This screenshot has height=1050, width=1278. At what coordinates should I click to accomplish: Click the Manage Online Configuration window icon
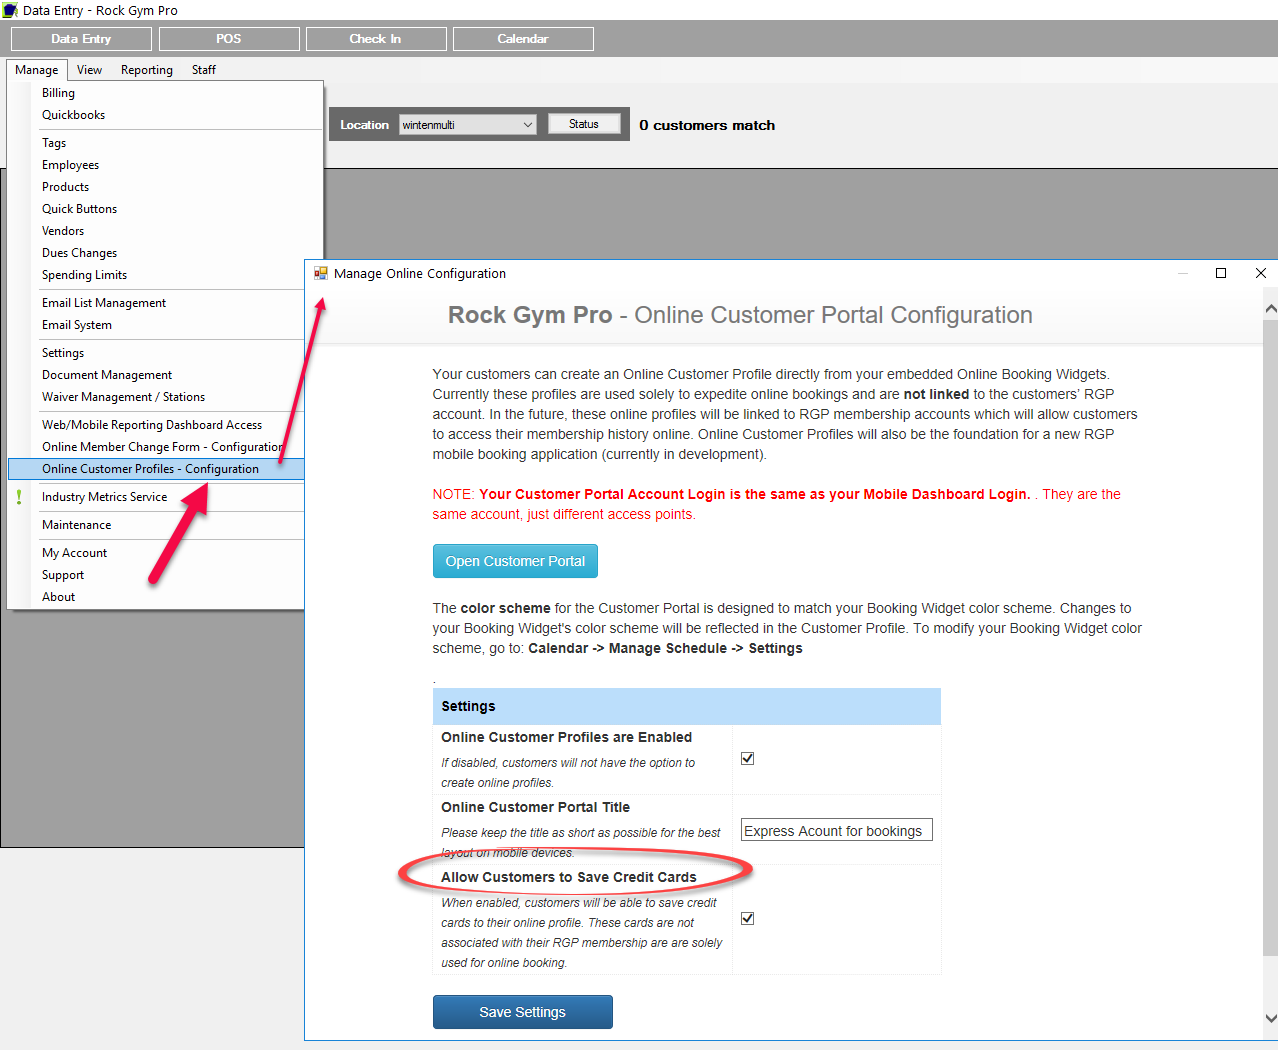click(320, 273)
